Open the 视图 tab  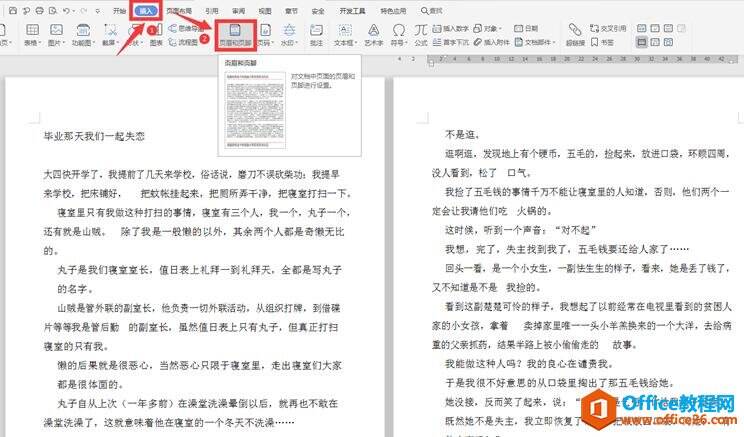point(265,10)
